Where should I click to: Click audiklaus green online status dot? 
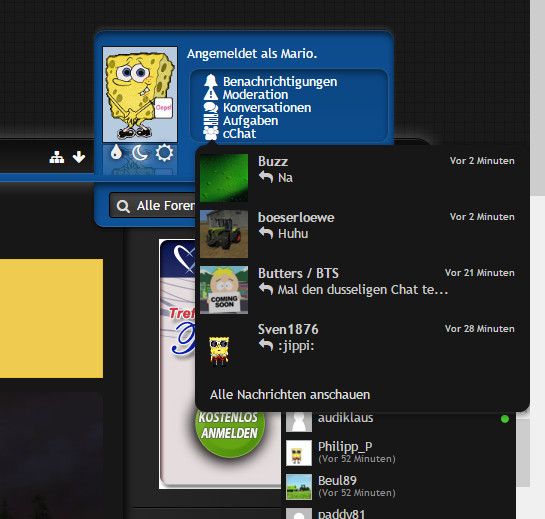point(505,419)
